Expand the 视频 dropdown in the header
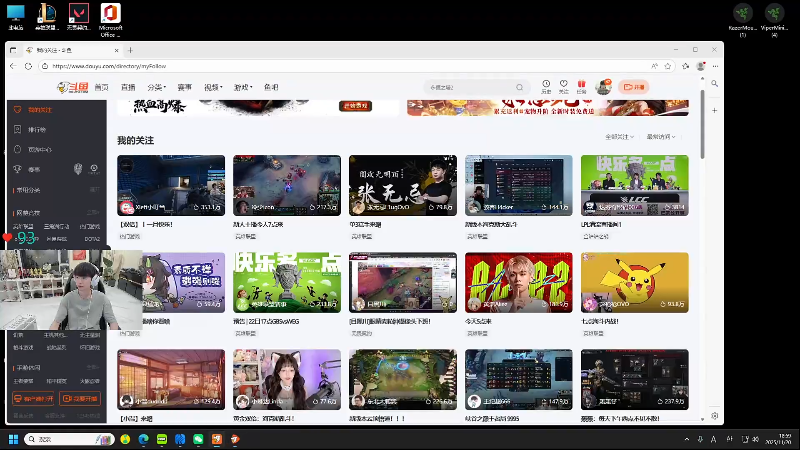The image size is (800, 450). pos(213,87)
